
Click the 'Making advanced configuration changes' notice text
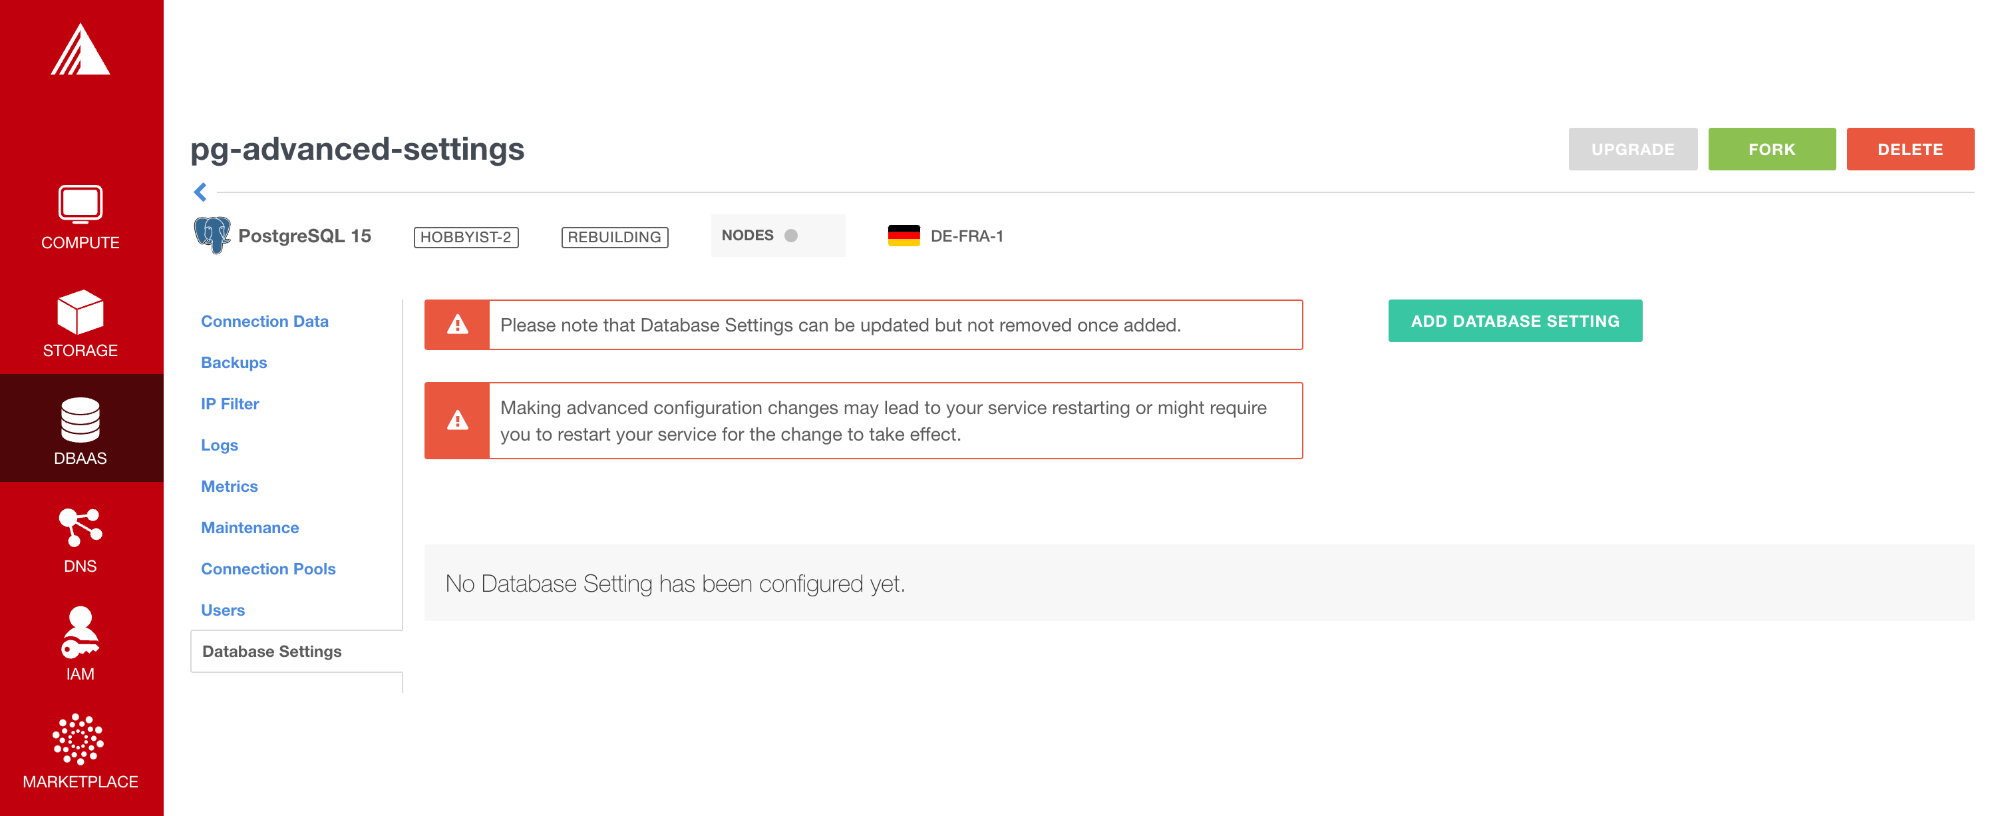point(884,421)
